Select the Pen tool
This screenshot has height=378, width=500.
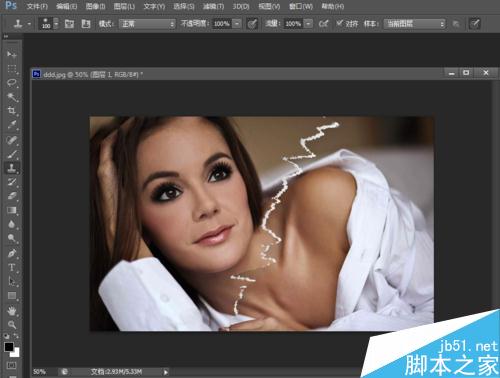click(x=12, y=253)
